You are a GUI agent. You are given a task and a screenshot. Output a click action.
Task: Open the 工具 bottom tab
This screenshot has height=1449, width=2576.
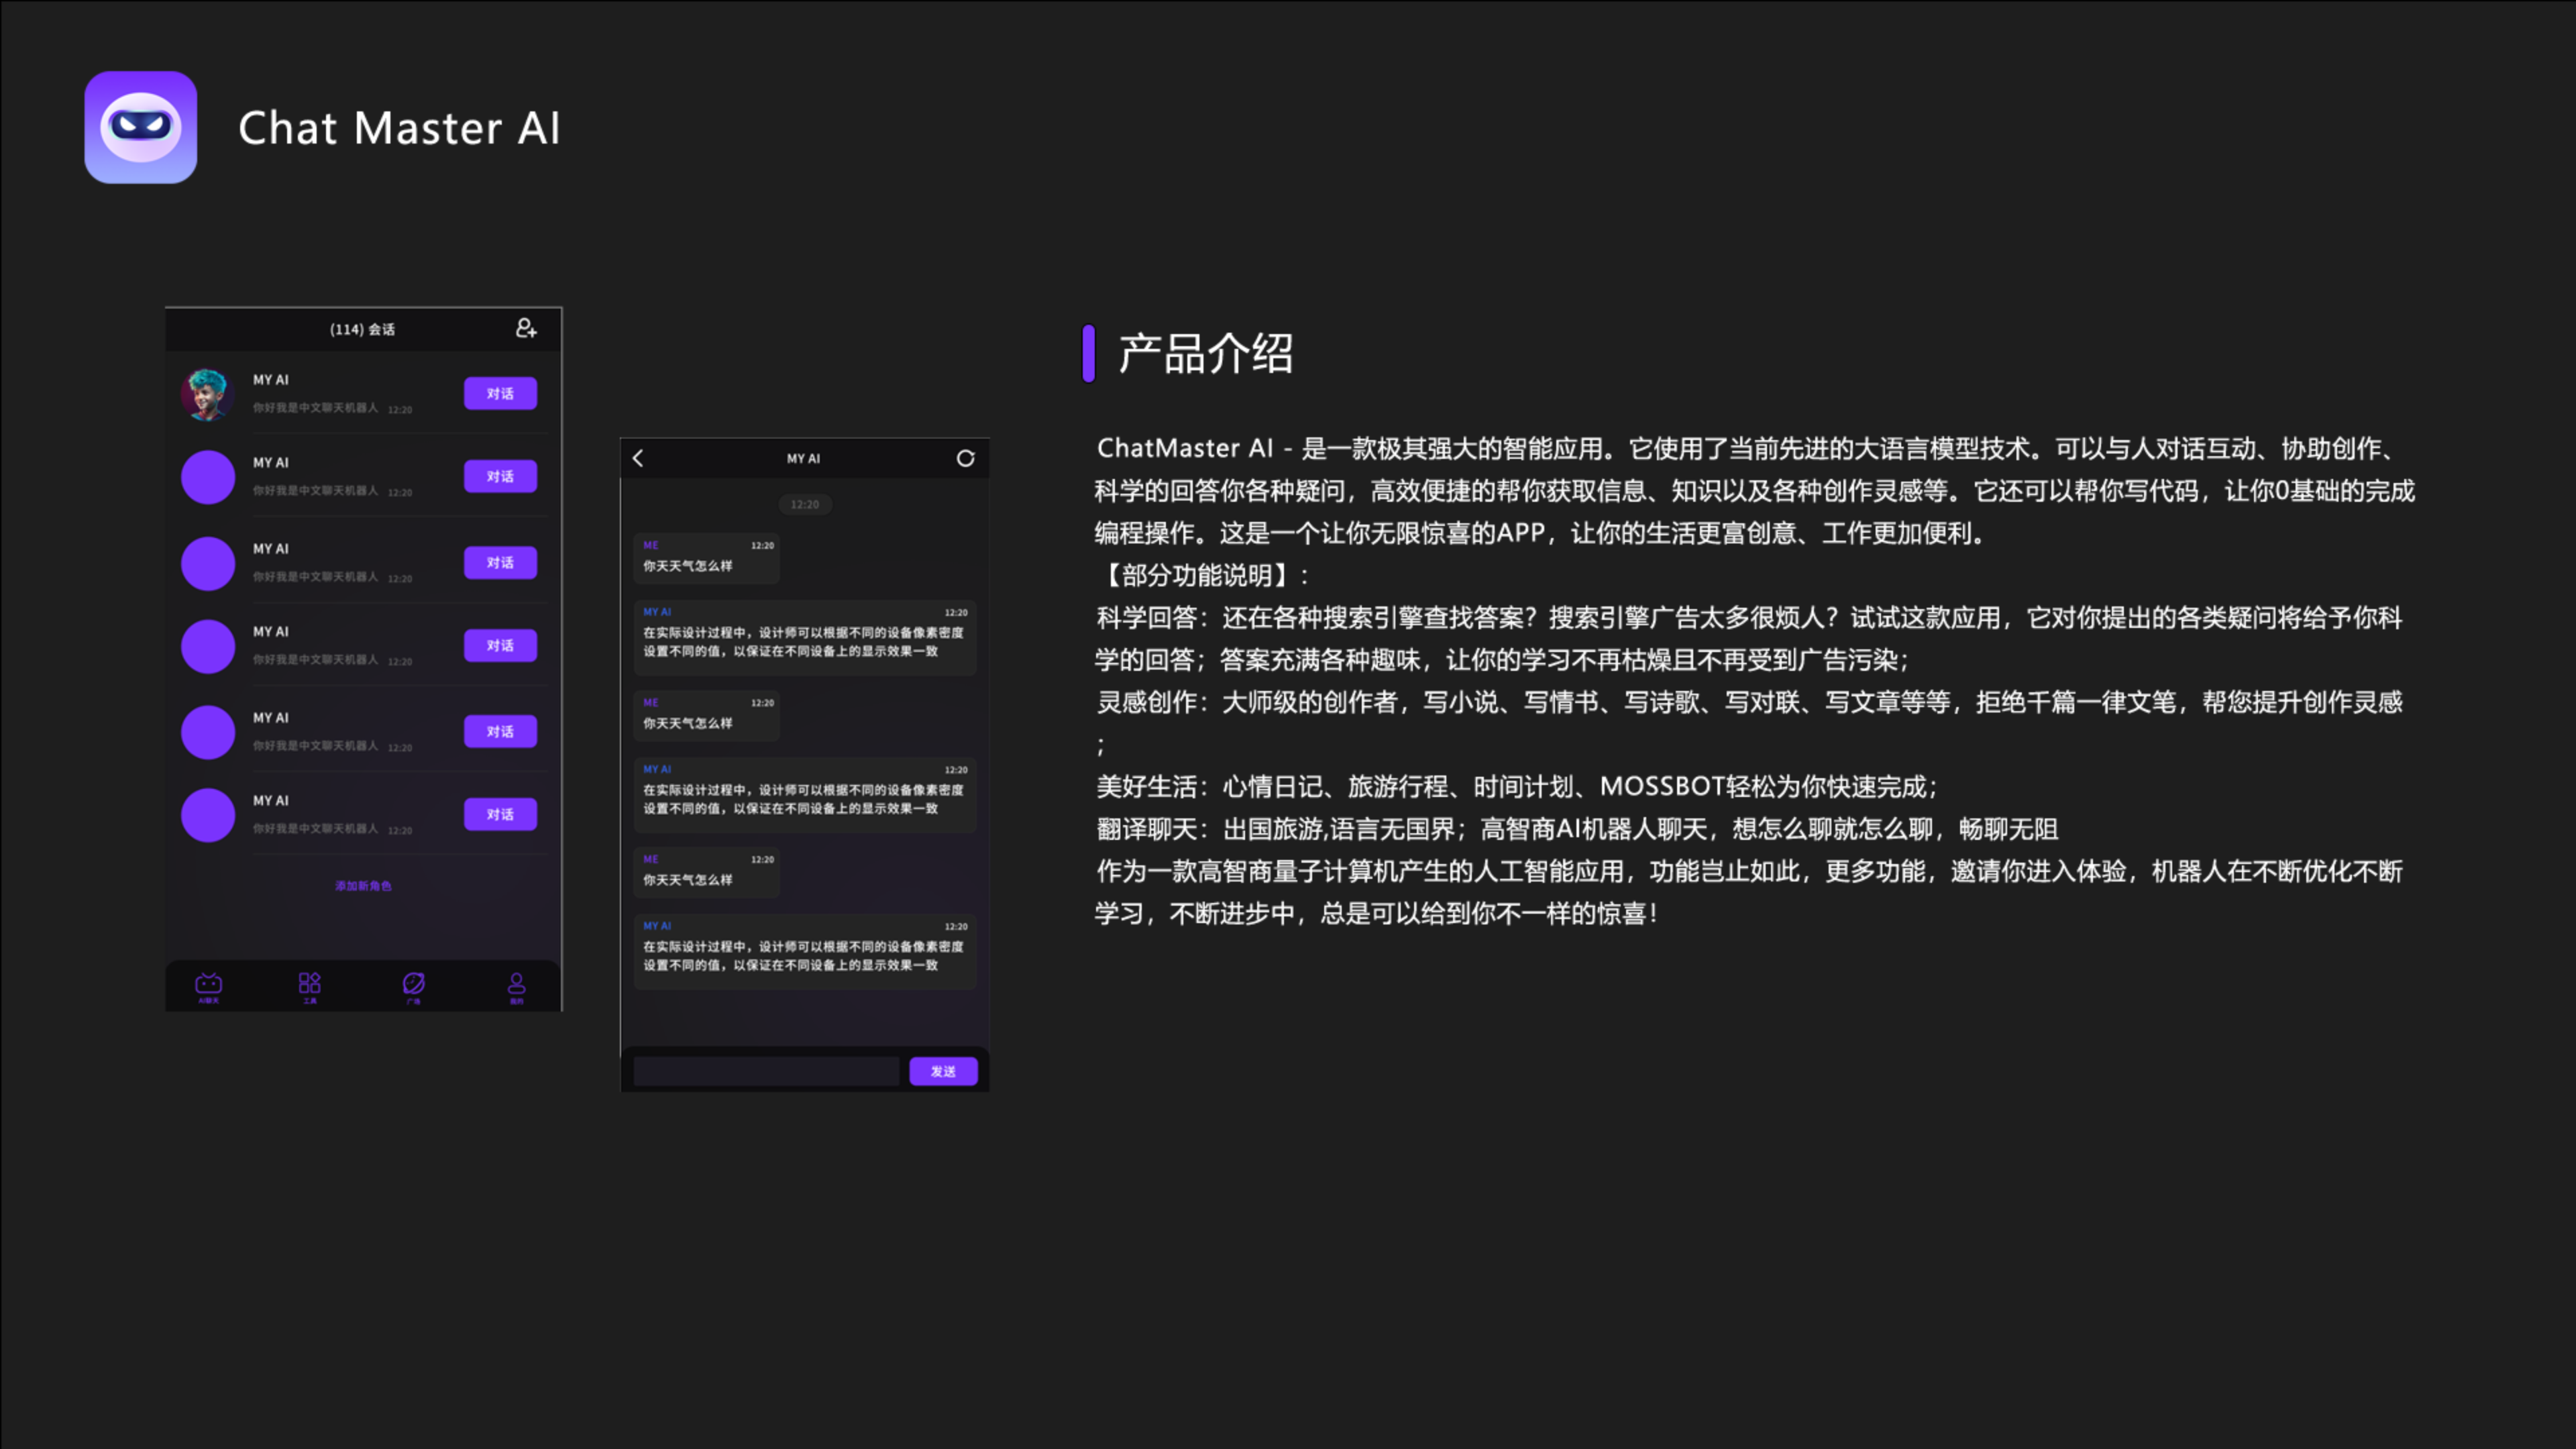[x=310, y=987]
